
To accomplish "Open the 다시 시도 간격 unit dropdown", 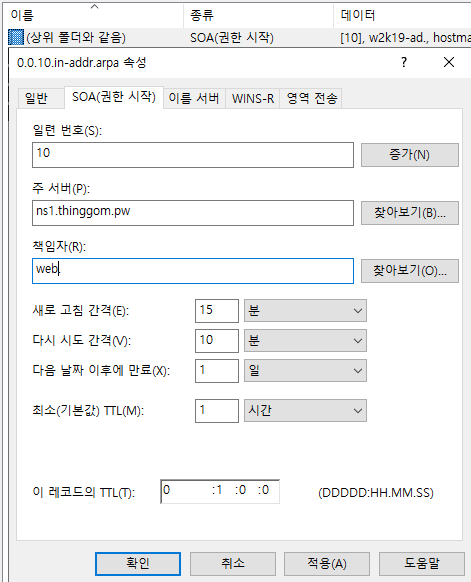I will (x=305, y=340).
